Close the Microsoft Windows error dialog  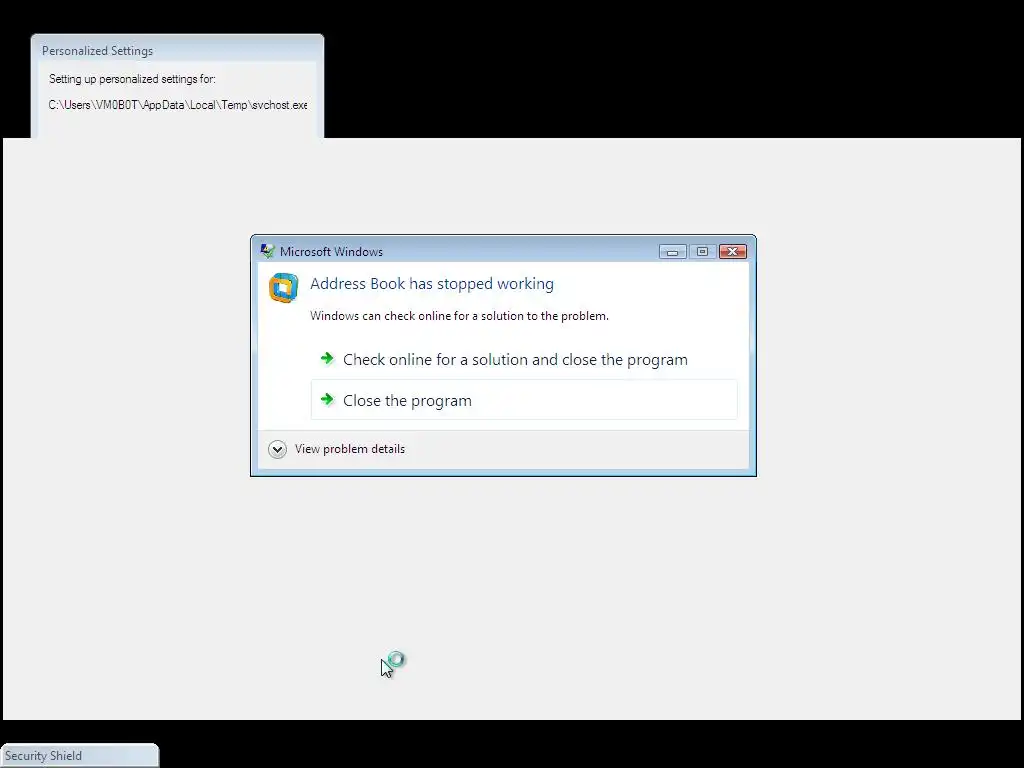[733, 251]
